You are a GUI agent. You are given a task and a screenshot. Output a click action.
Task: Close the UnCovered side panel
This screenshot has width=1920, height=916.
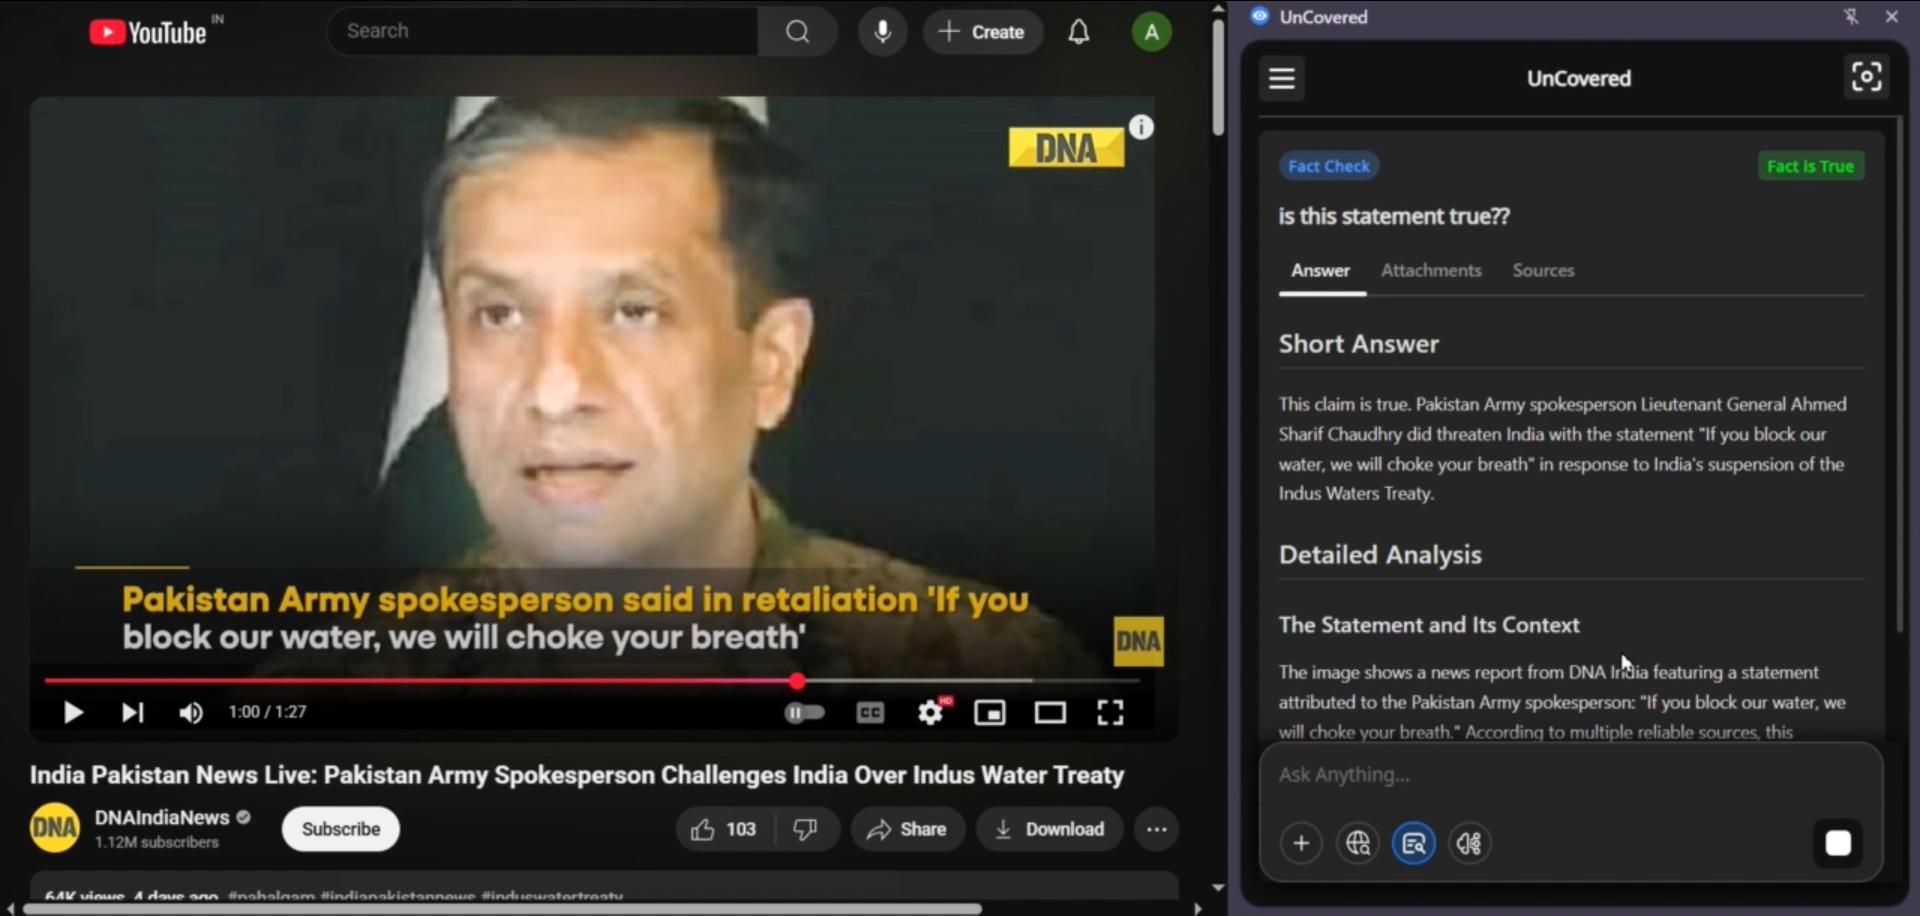[1891, 16]
